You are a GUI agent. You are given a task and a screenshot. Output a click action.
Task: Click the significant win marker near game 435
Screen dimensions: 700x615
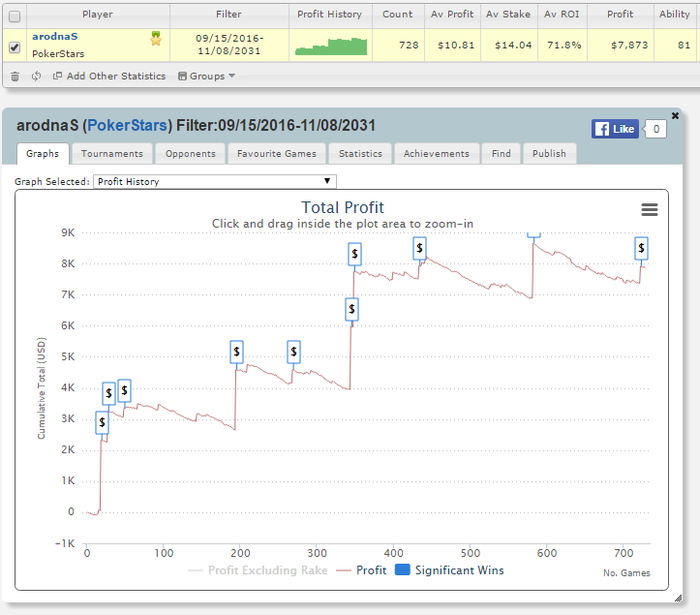419,248
